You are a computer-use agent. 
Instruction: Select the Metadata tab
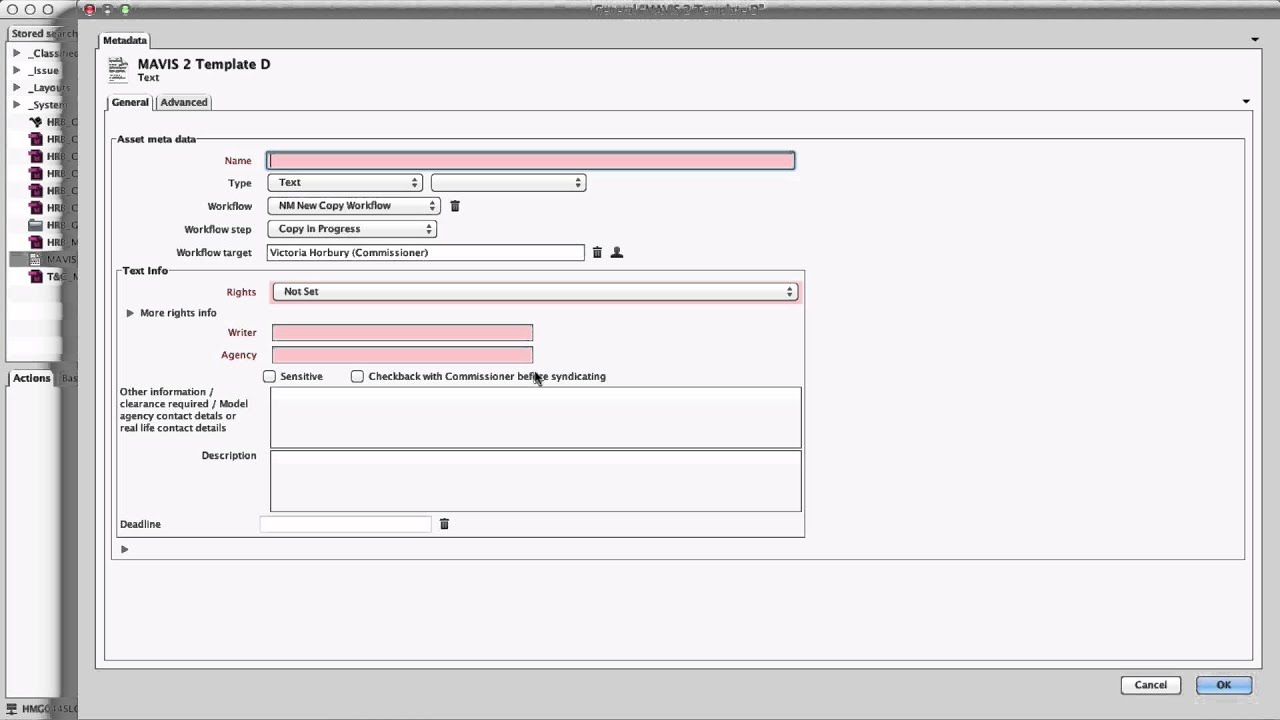coord(124,40)
